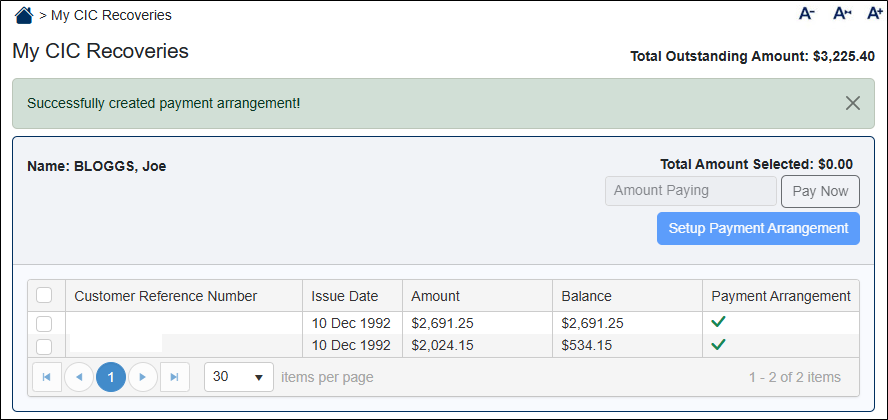Viewport: 888px width, 420px height.
Task: Reset font size with middle A icon
Action: coord(841,14)
